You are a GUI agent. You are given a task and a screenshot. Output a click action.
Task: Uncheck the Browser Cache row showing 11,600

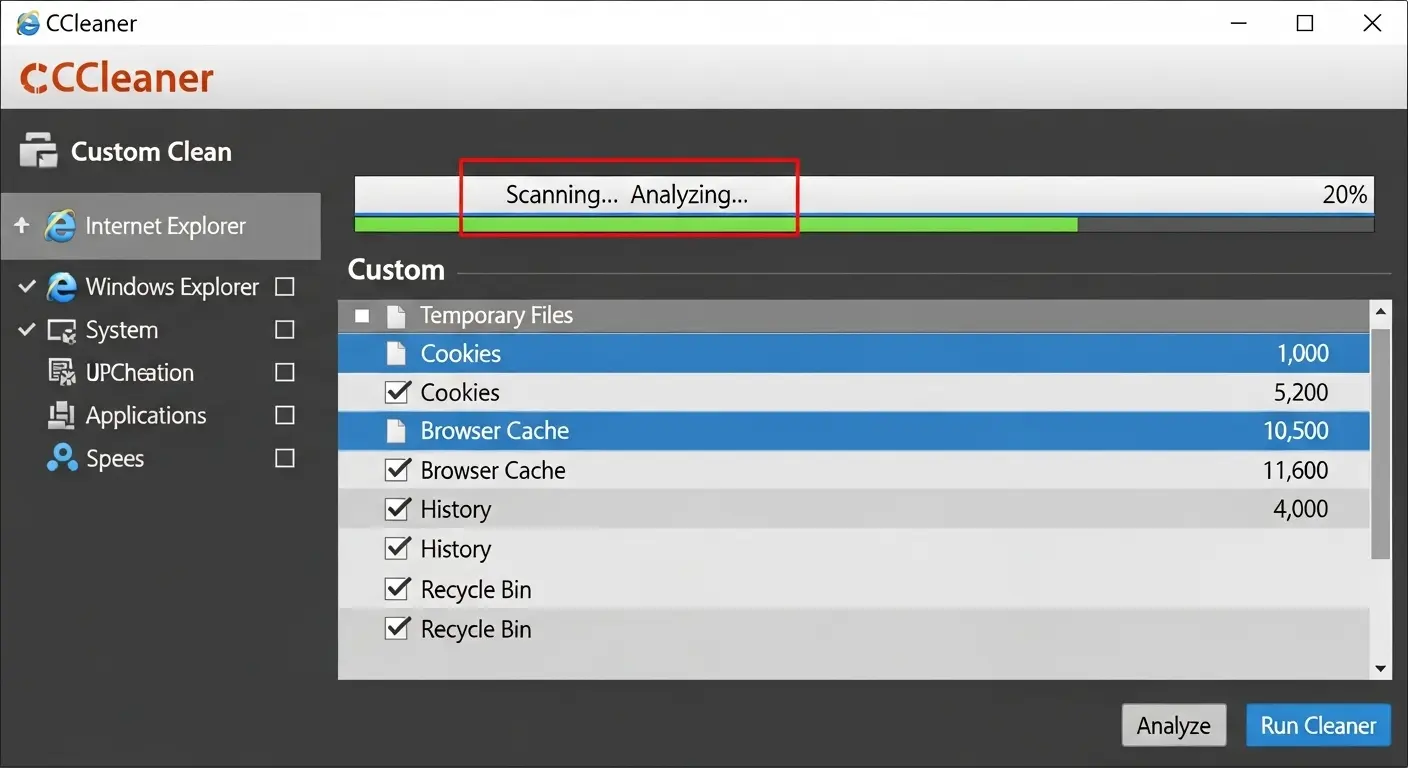(x=397, y=470)
